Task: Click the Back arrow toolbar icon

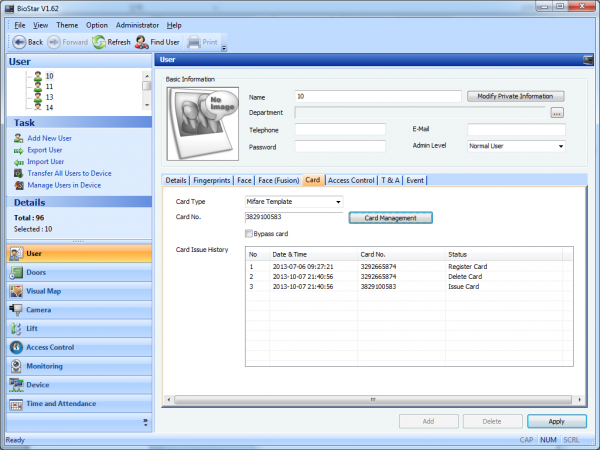Action: 18,42
